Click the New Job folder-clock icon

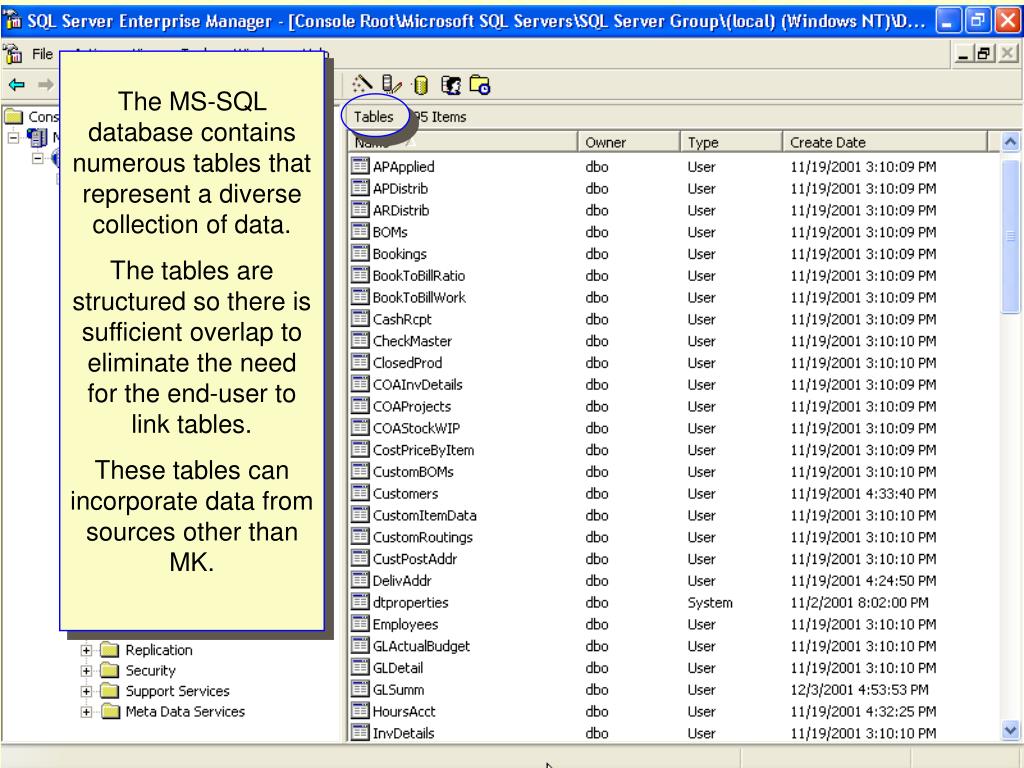click(480, 85)
